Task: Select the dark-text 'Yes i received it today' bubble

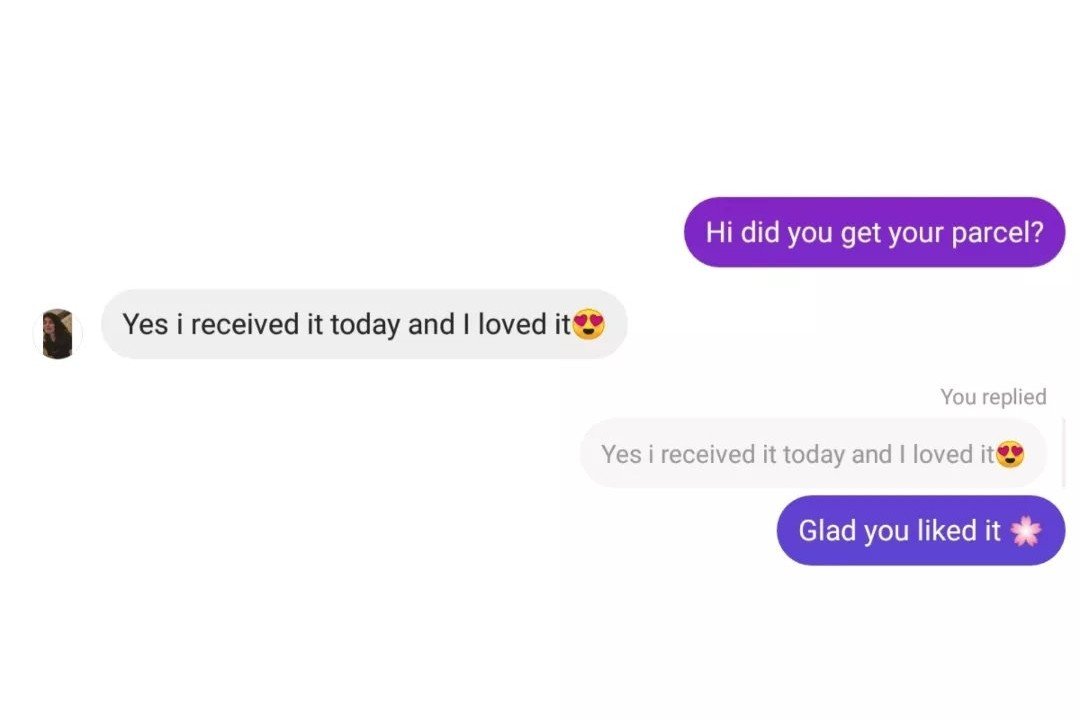Action: [364, 324]
